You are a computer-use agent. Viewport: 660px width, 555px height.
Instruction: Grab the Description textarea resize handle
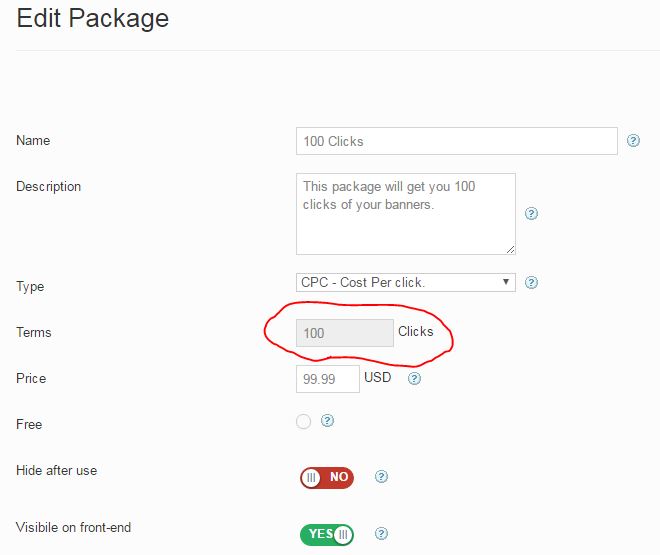click(510, 250)
